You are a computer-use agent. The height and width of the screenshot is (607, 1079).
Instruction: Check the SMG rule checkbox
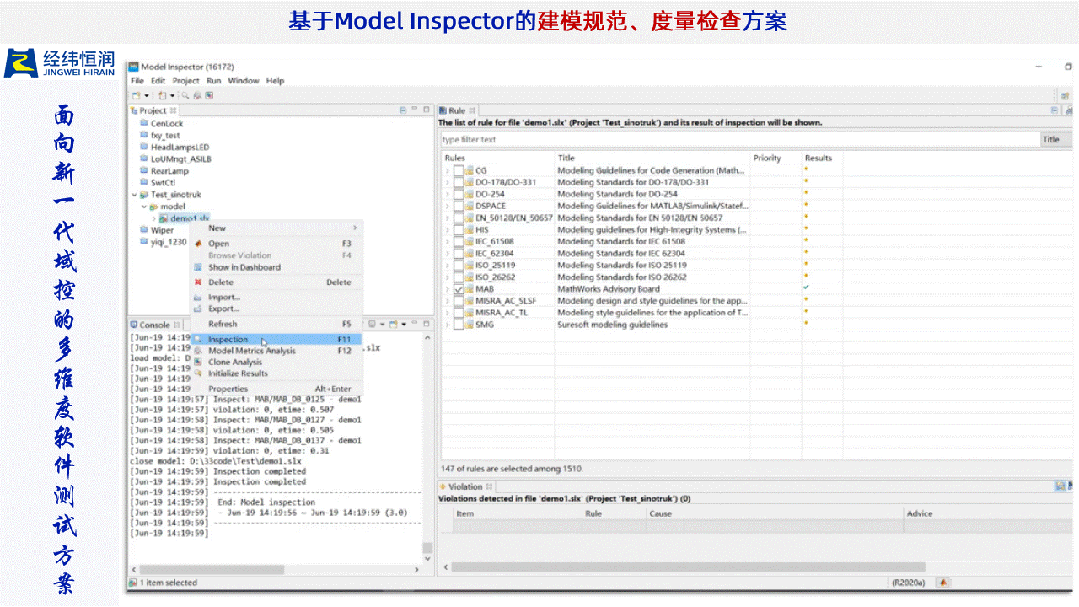[x=458, y=325]
